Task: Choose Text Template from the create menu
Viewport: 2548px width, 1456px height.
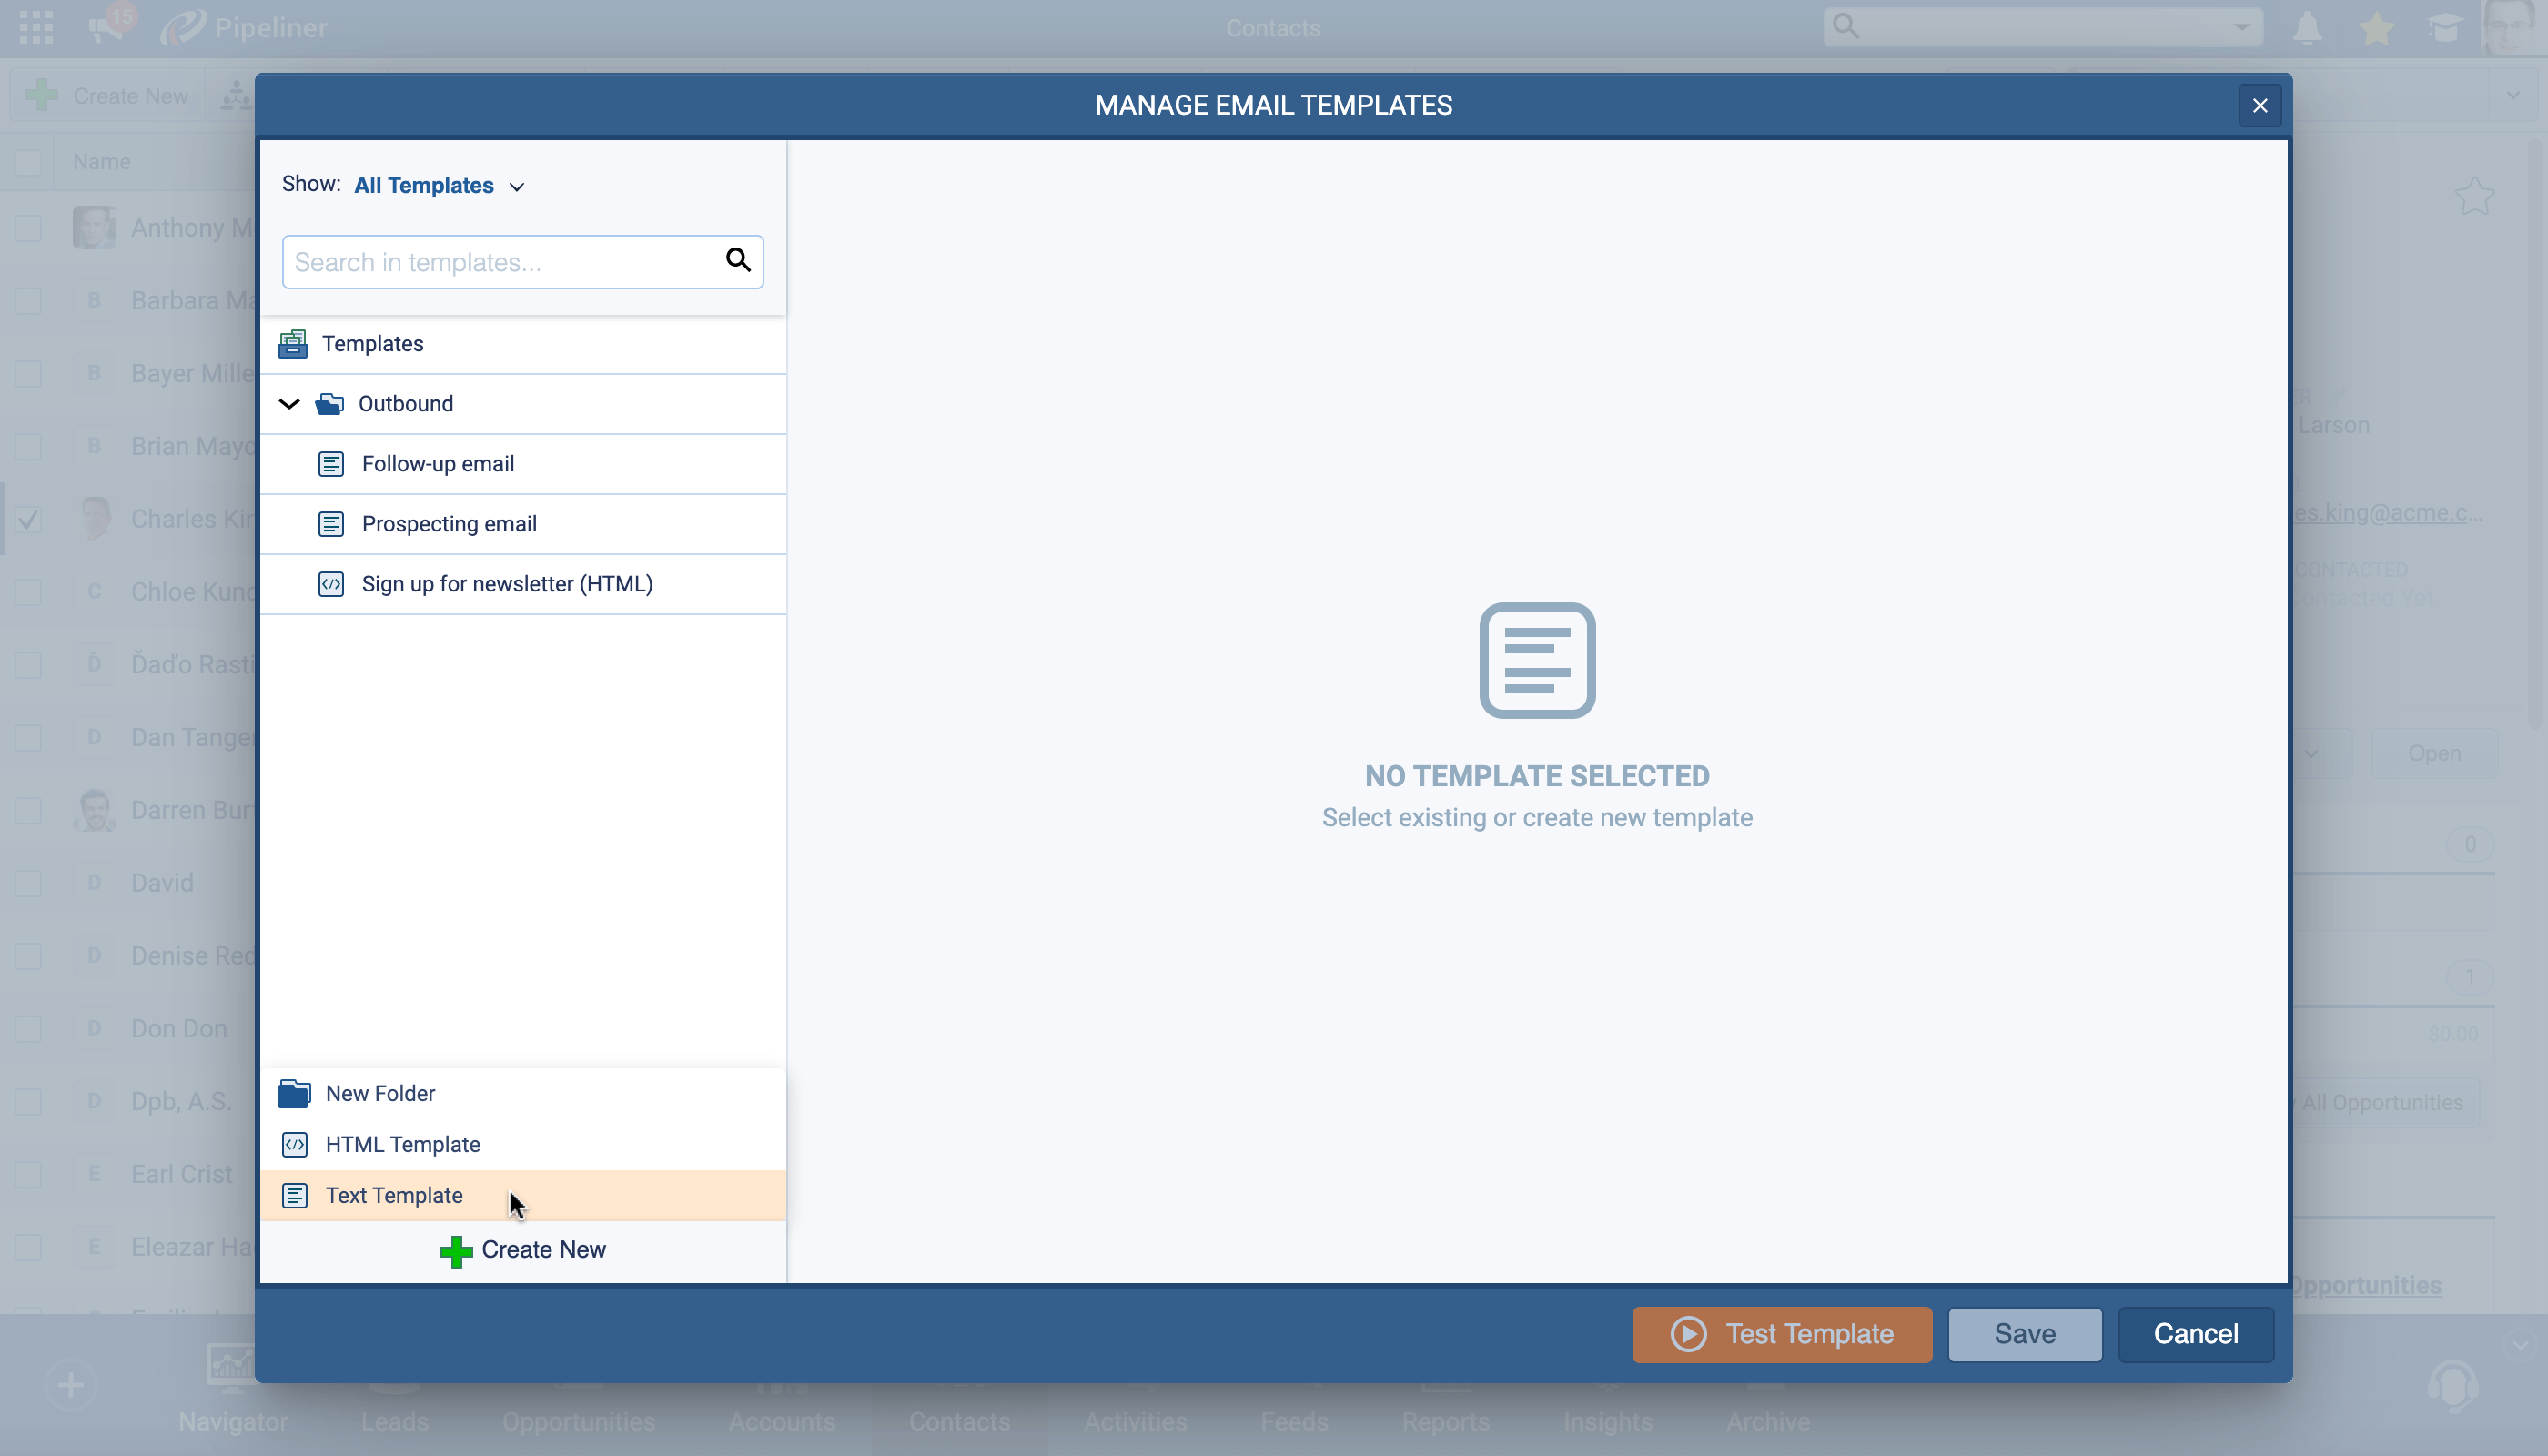Action: pyautogui.click(x=394, y=1196)
